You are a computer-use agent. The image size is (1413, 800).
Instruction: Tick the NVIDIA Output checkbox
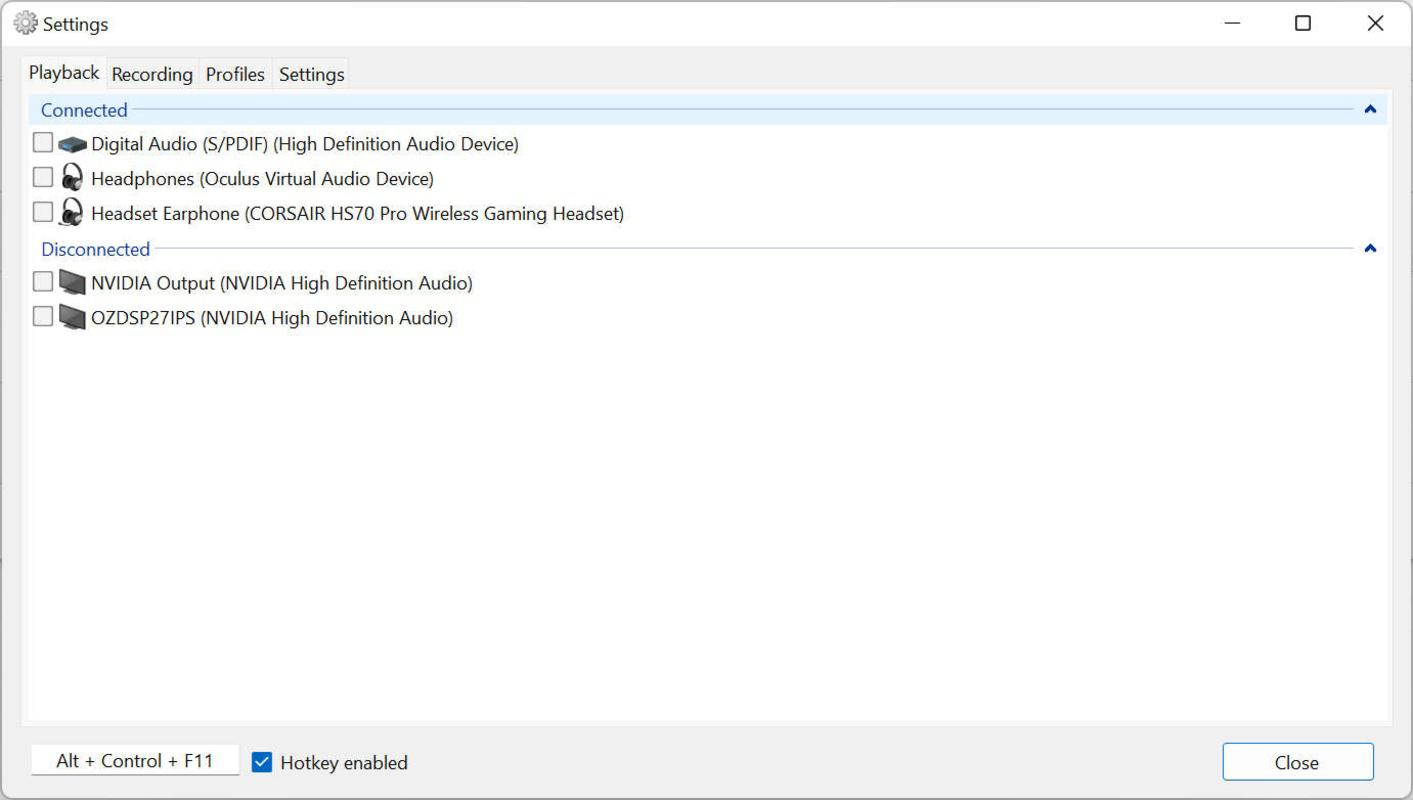[42, 282]
